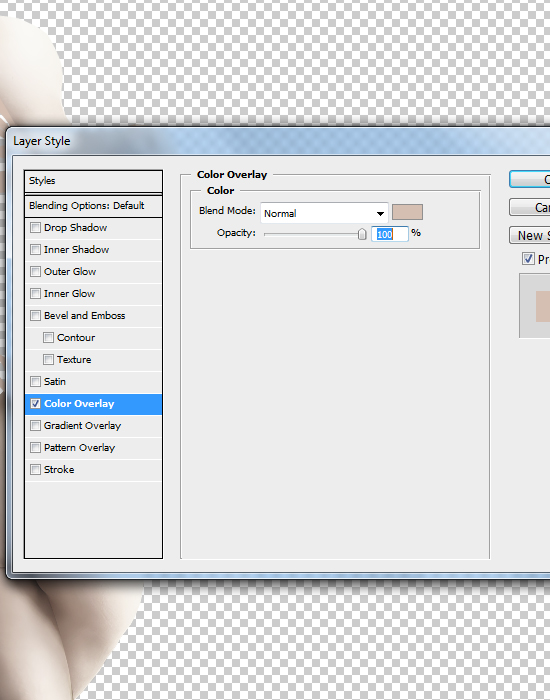The width and height of the screenshot is (550, 700).
Task: Enable the Gradient Overlay checkbox
Action: tap(35, 425)
